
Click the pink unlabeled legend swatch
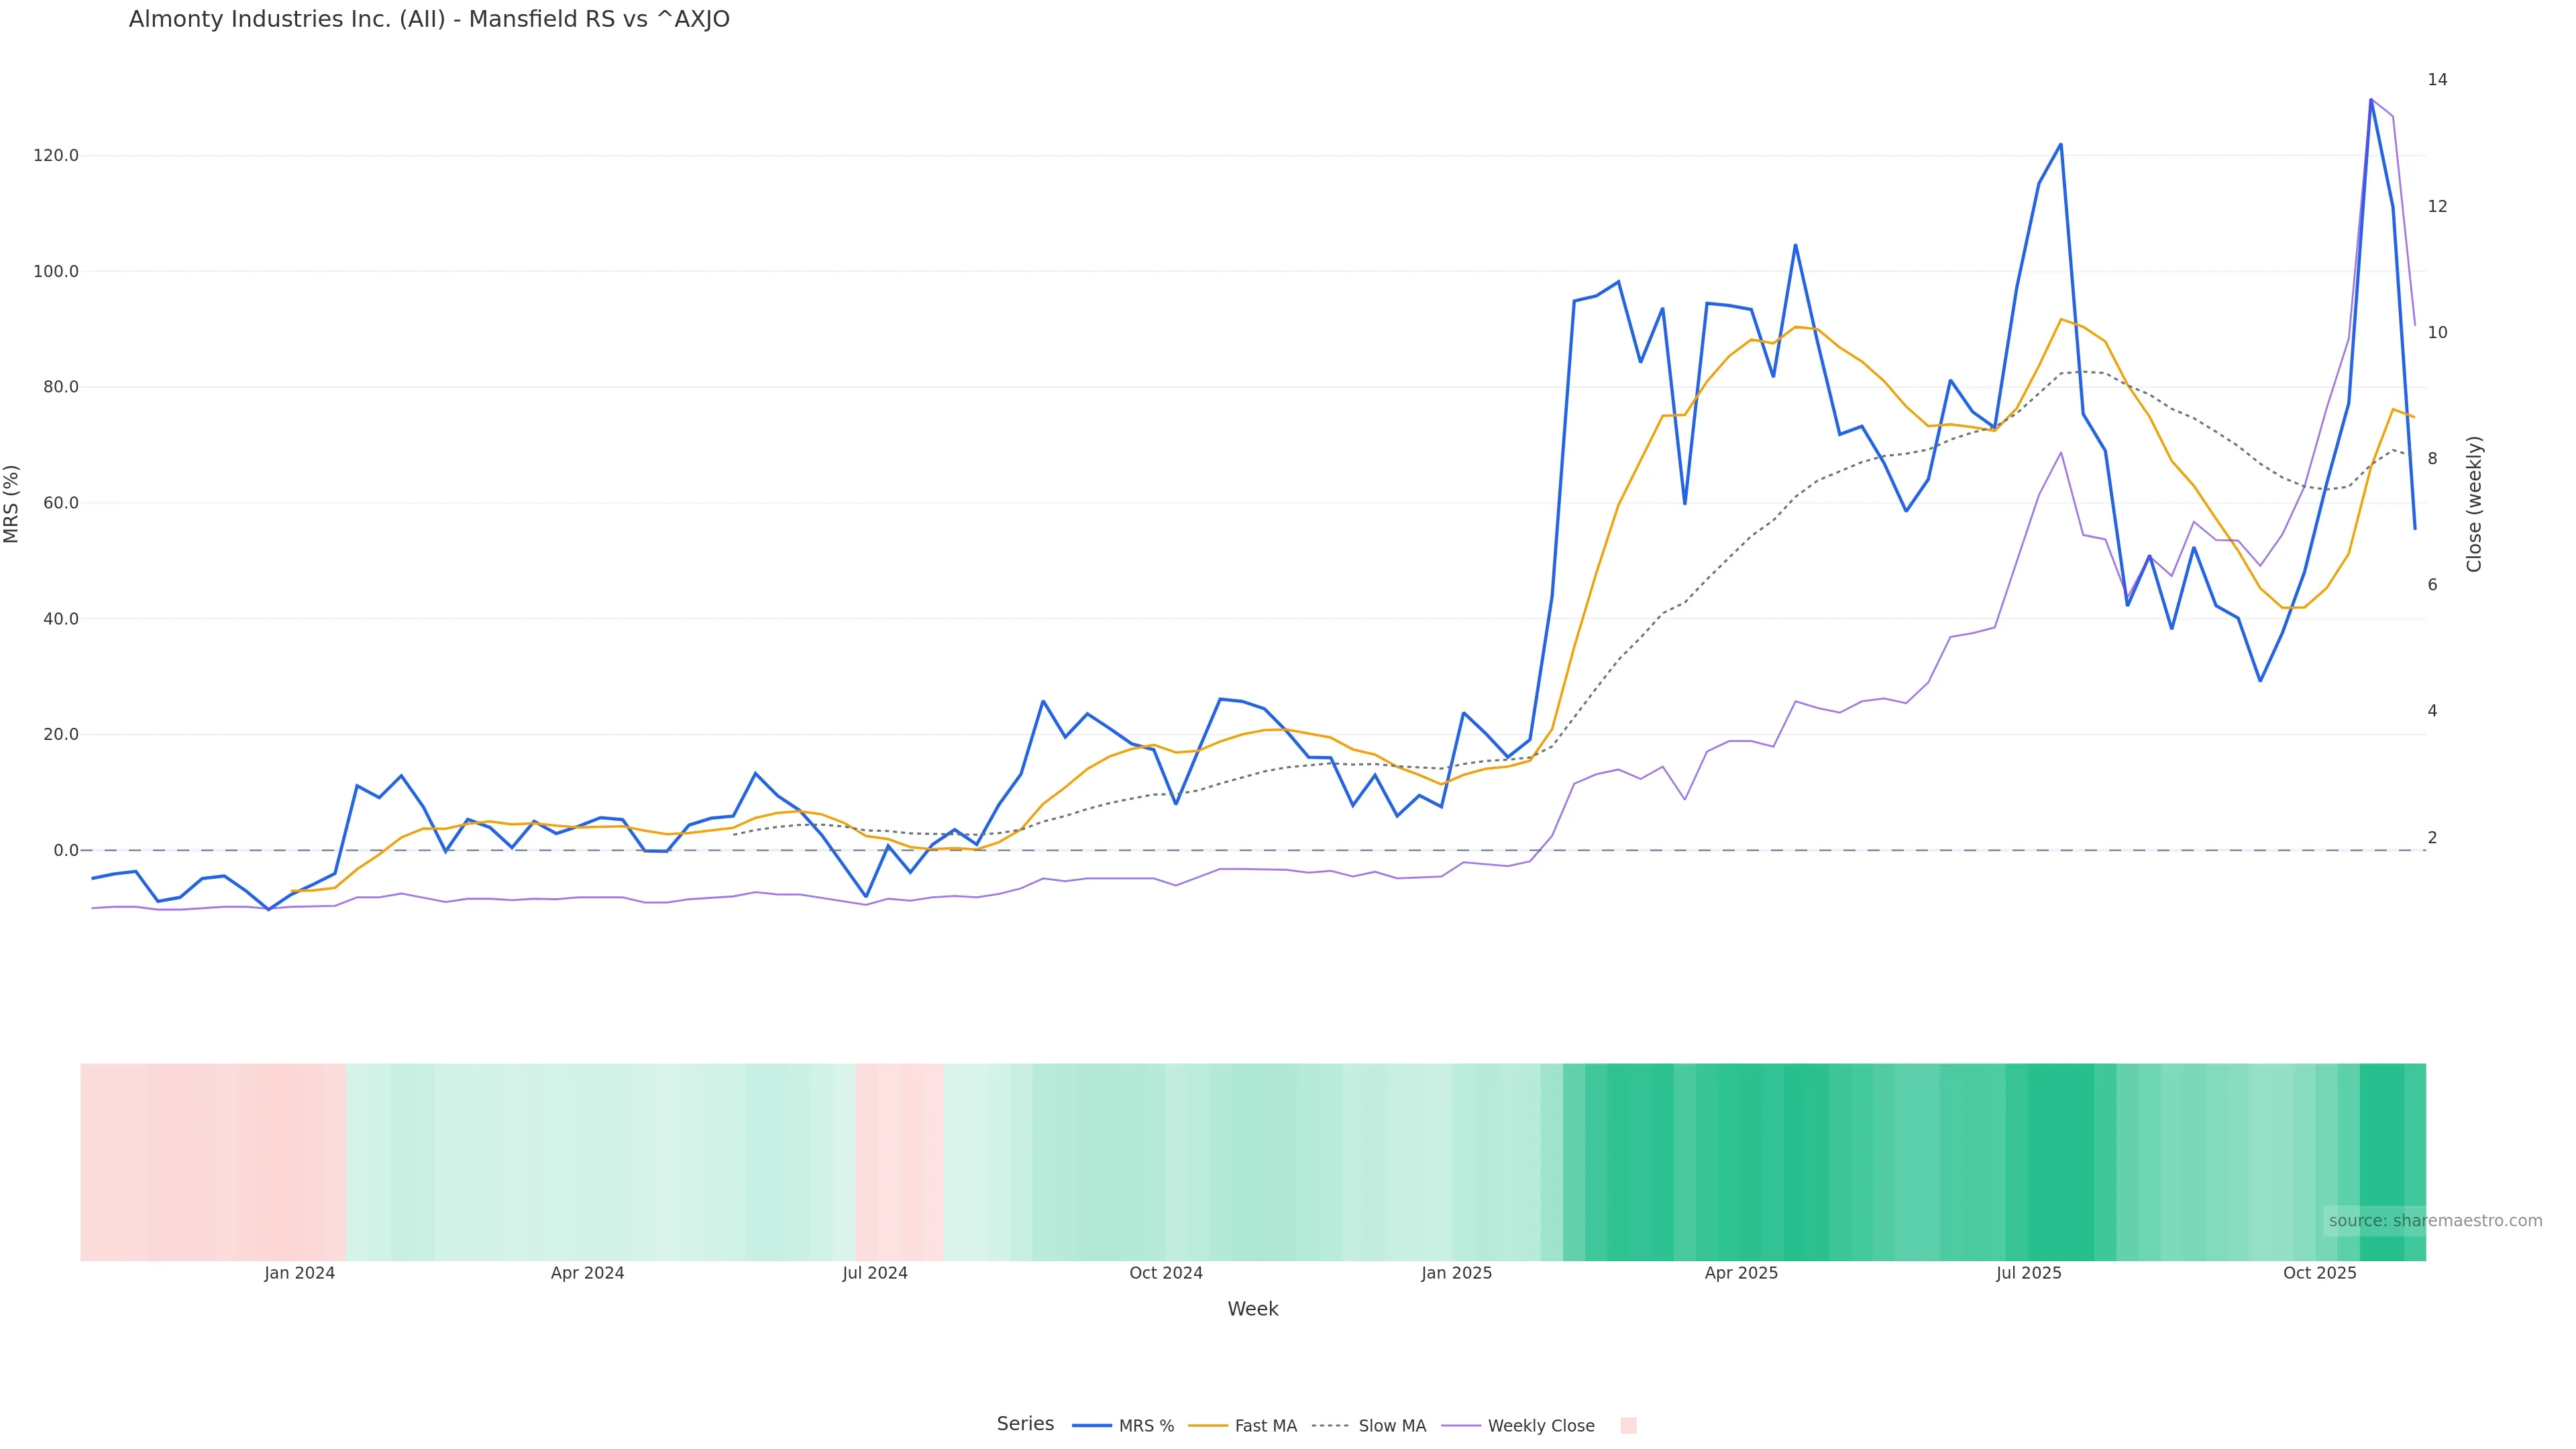click(x=1628, y=1426)
